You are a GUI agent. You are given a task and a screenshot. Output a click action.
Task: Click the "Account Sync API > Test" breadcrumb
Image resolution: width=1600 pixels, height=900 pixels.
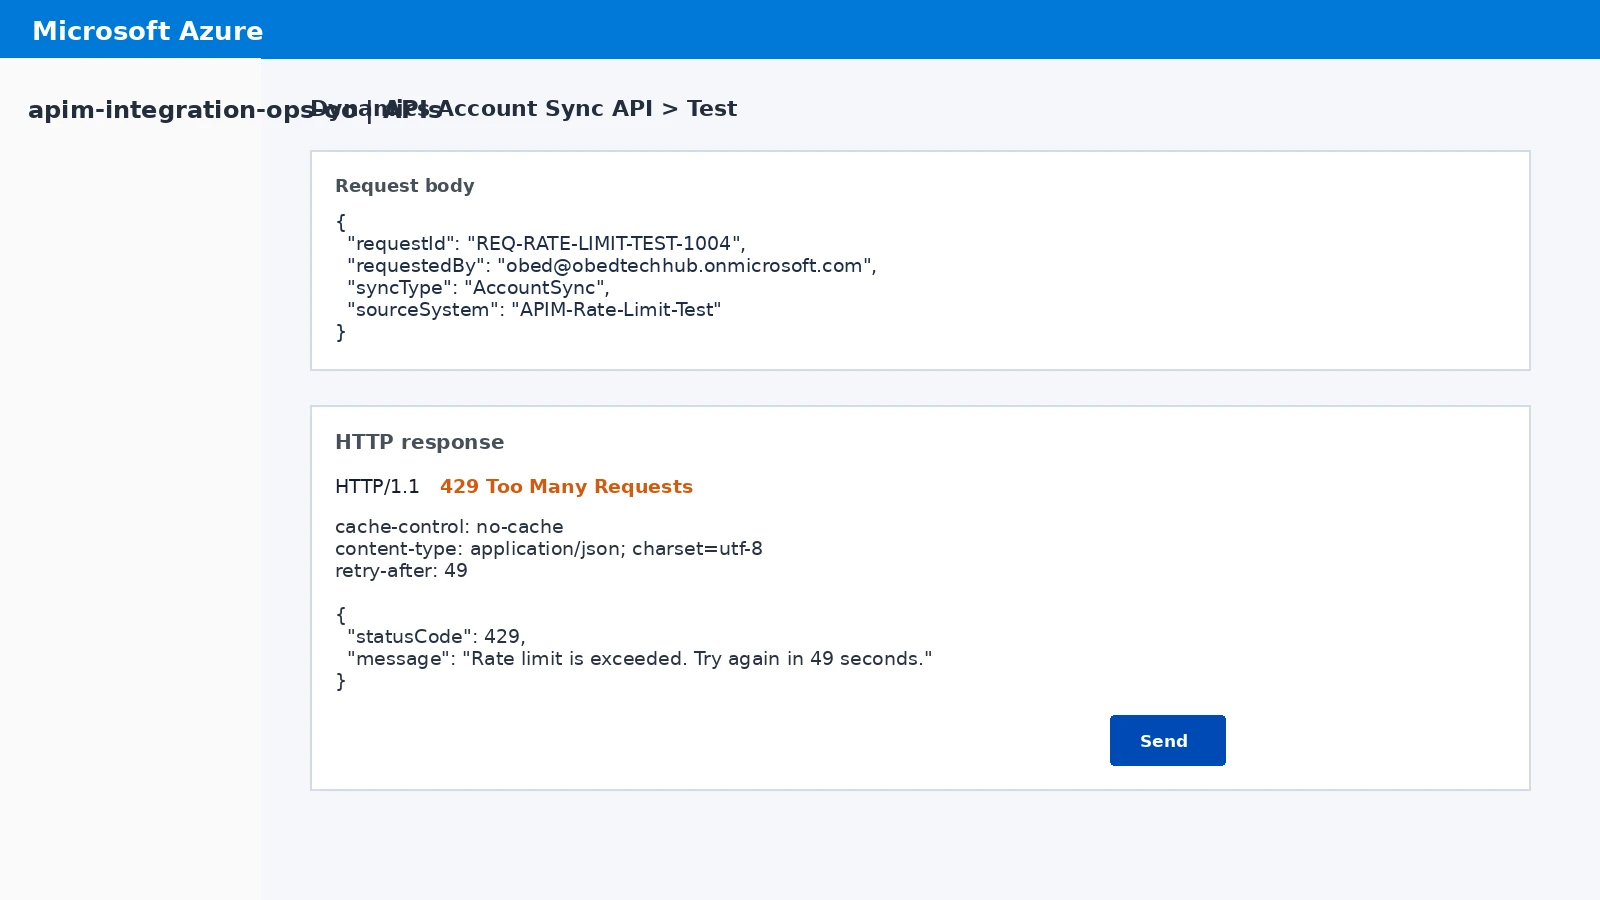587,109
